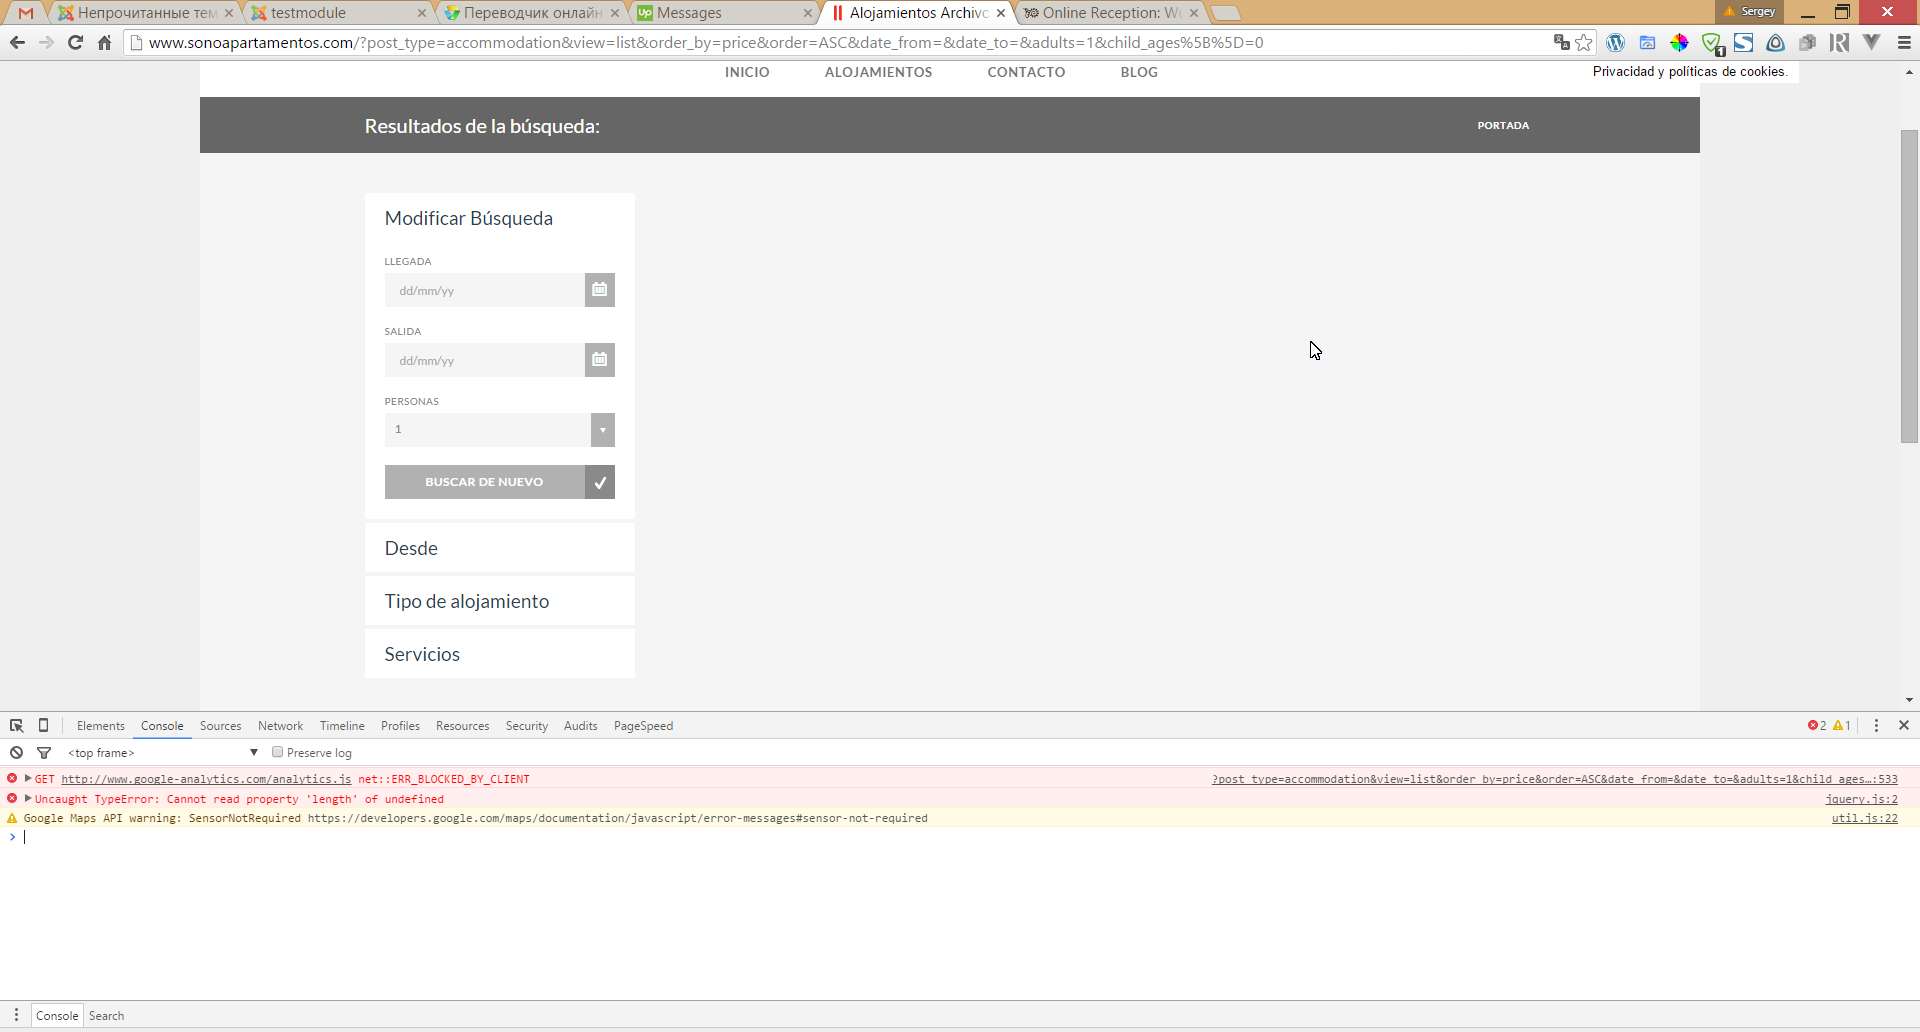Image resolution: width=1920 pixels, height=1032 pixels.
Task: Expand the Uncaught TypeError message
Action: [x=28, y=799]
